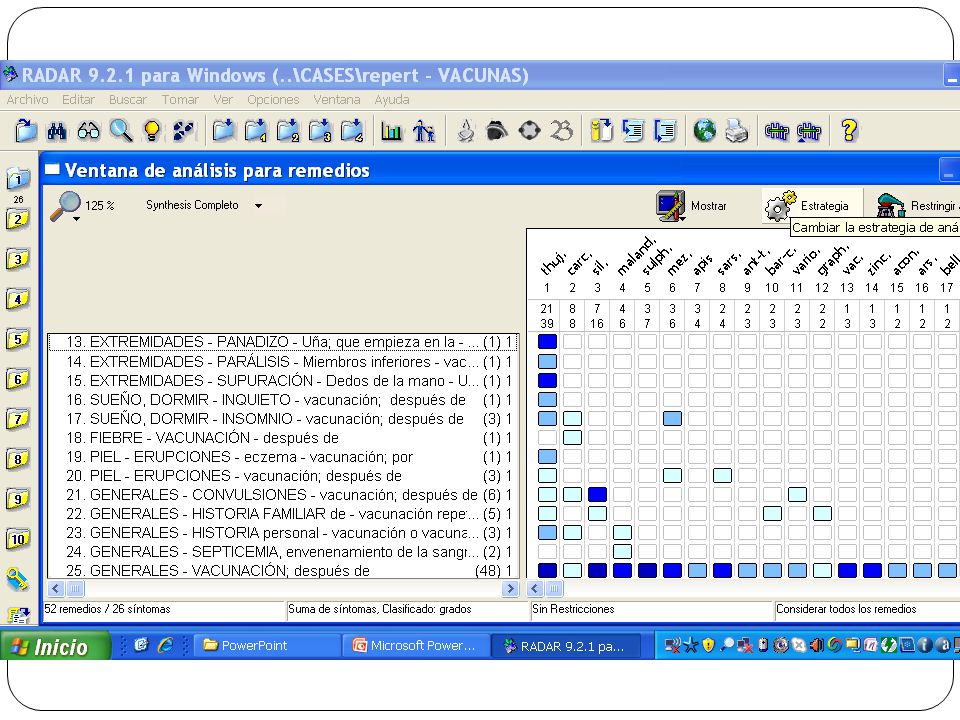Screen dimensions: 960x720
Task: Click the take-to-clipboard 4 folder icon
Action: pyautogui.click(x=351, y=131)
